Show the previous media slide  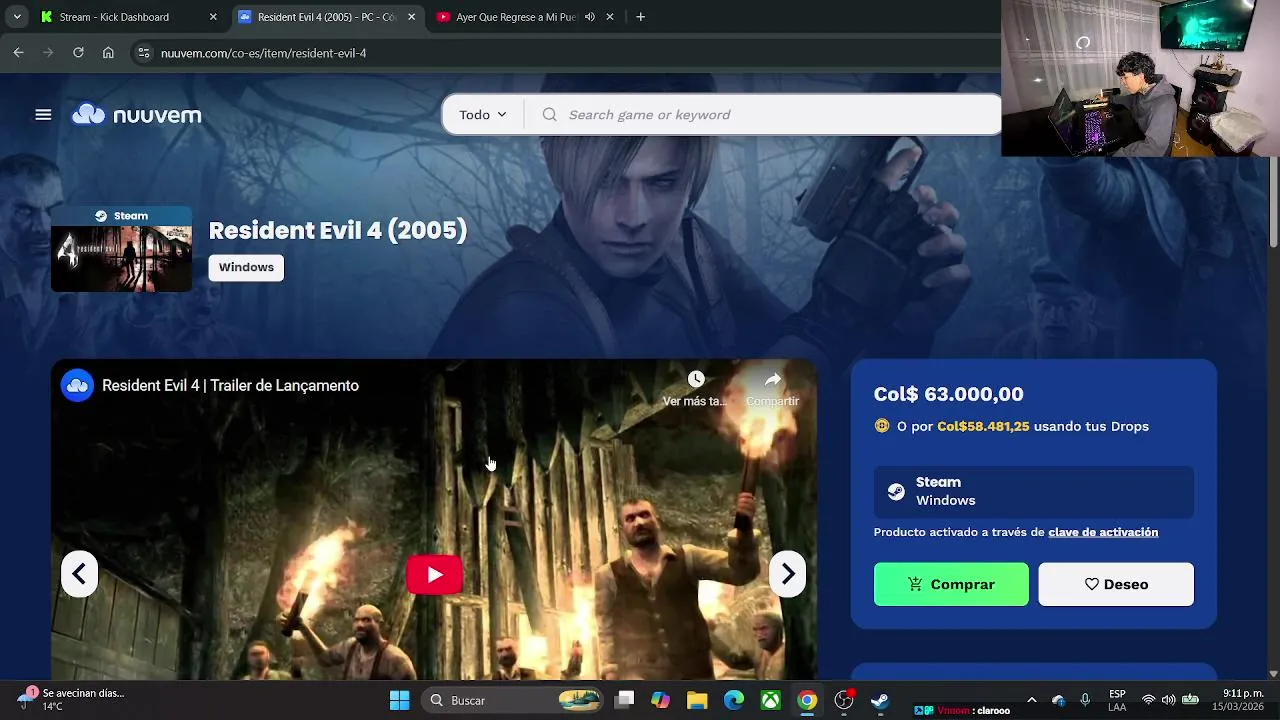click(x=79, y=574)
